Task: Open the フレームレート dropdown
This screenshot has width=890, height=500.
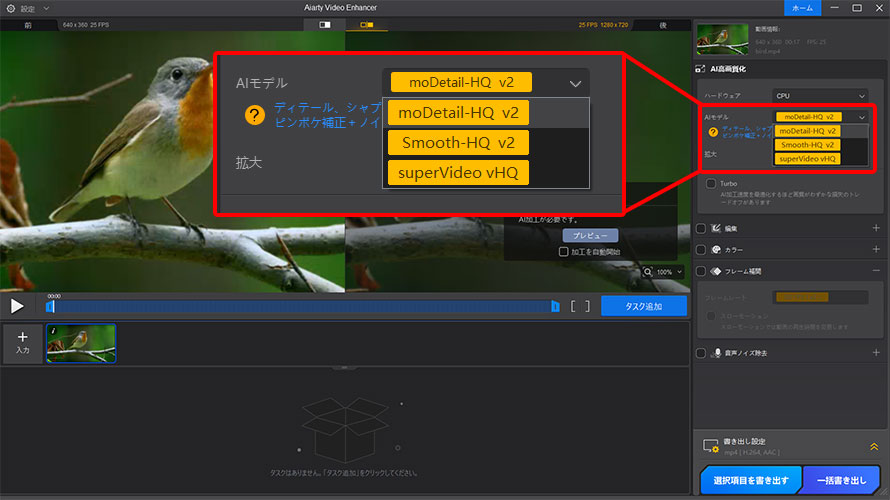Action: pyautogui.click(x=820, y=297)
